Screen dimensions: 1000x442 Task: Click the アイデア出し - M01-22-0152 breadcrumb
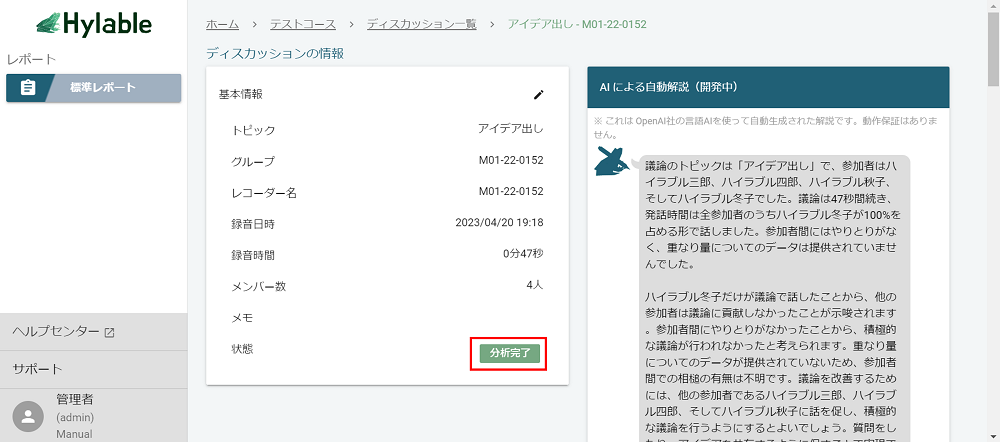[569, 23]
